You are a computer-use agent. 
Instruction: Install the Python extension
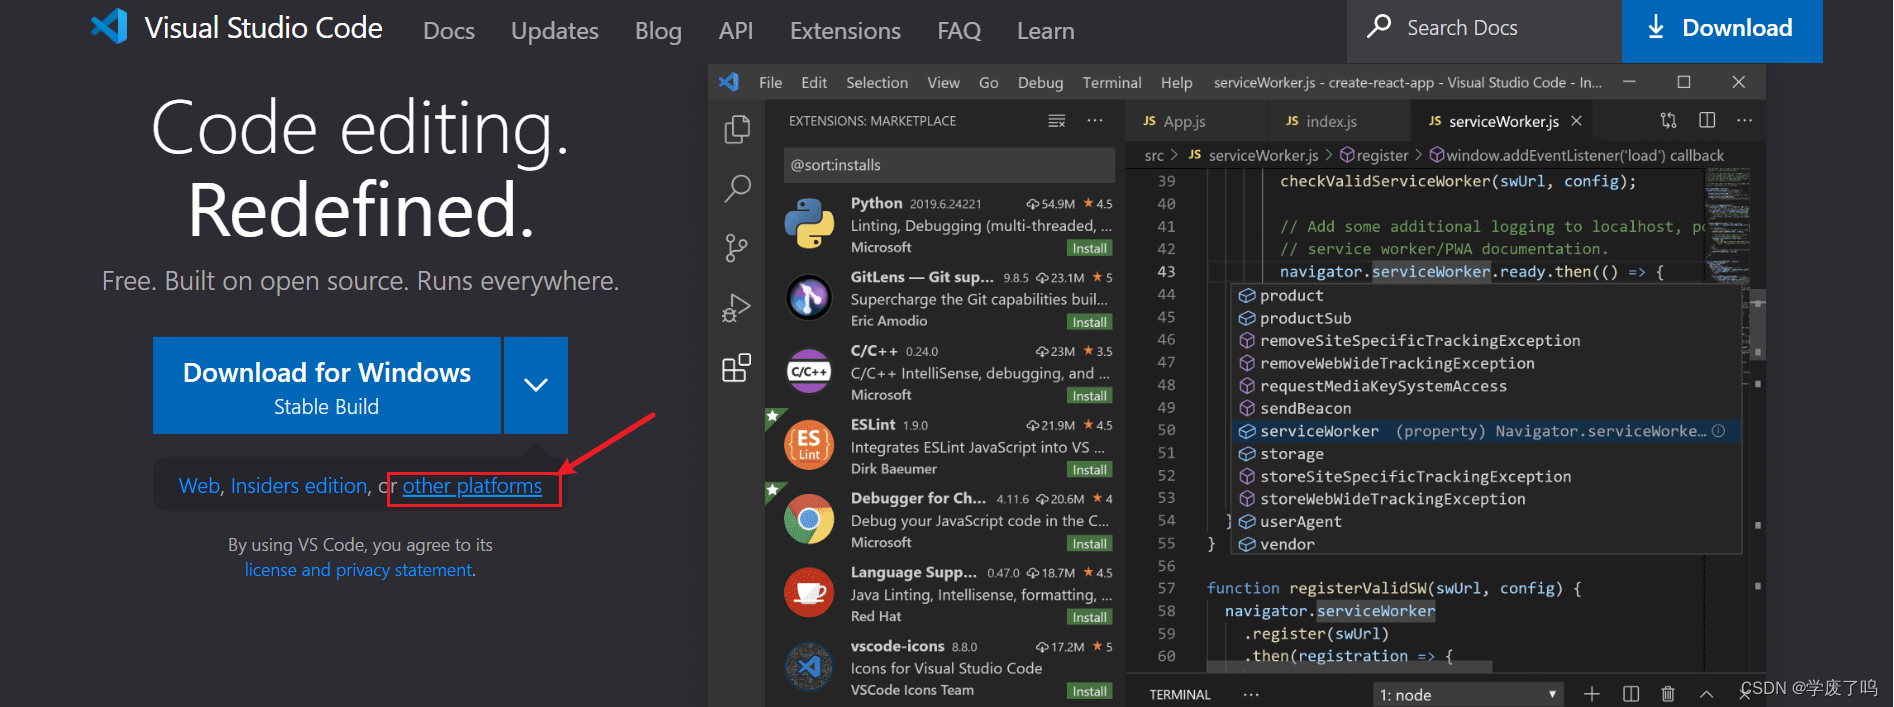(1089, 248)
